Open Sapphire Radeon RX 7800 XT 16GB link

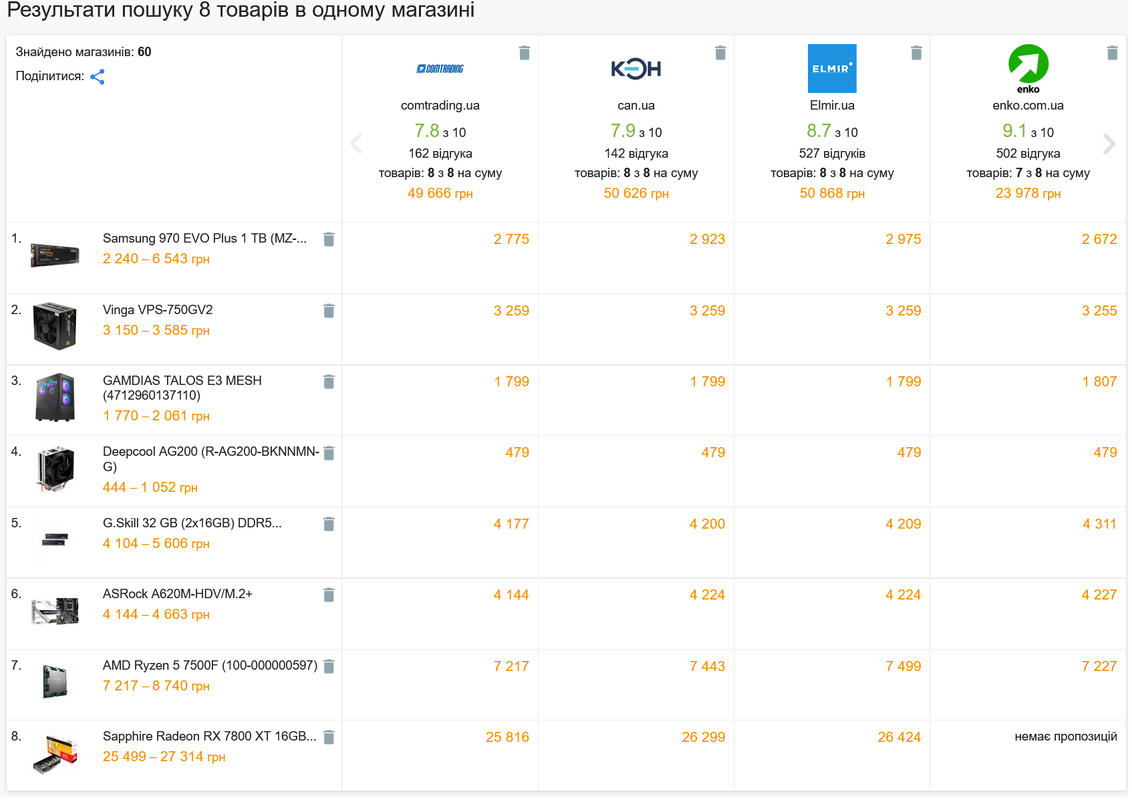click(210, 736)
